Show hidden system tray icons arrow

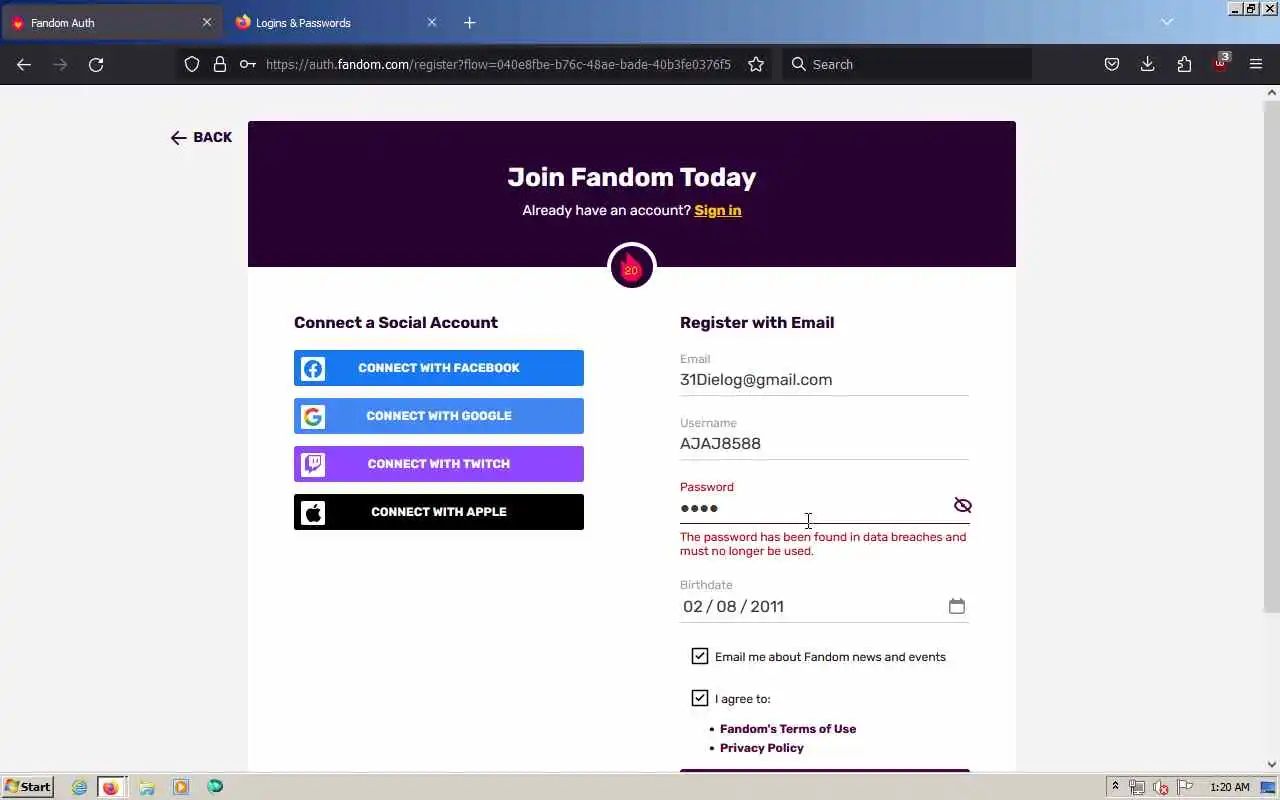point(1115,787)
